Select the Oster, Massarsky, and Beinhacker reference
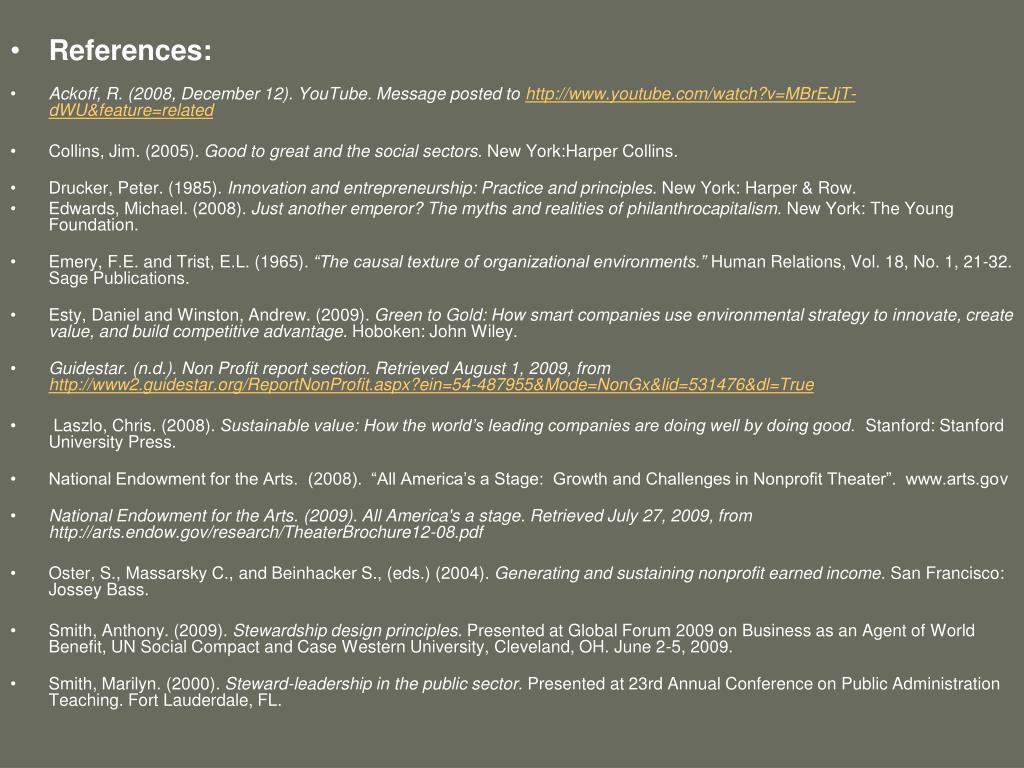 click(x=270, y=573)
